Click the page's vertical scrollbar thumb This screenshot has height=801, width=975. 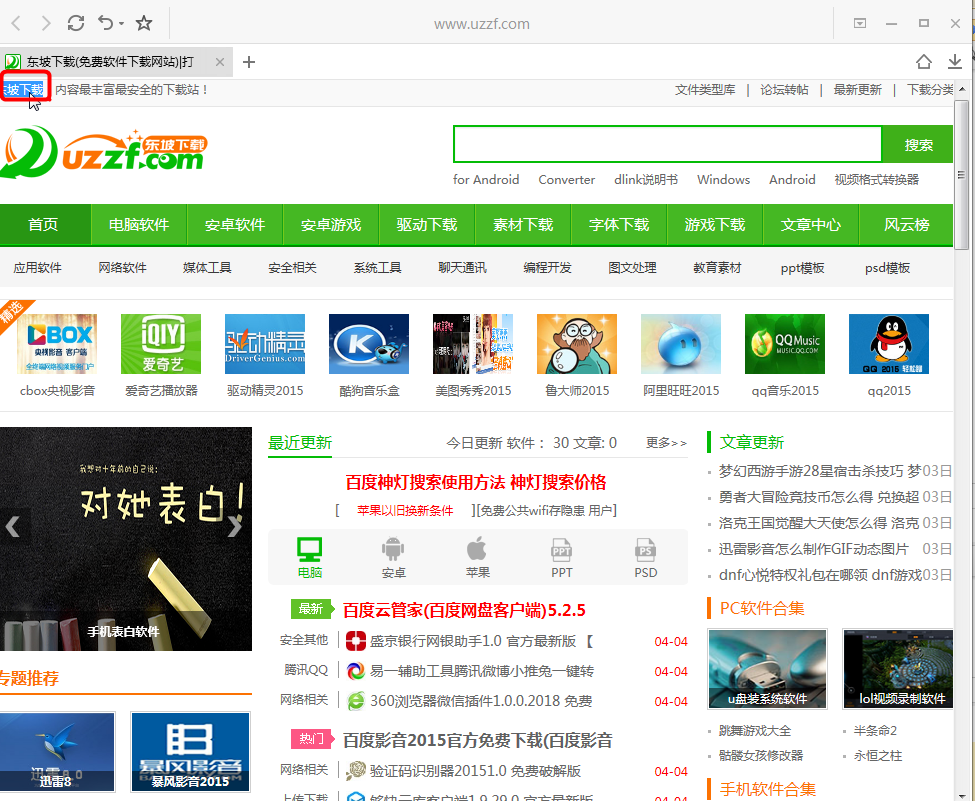point(961,176)
